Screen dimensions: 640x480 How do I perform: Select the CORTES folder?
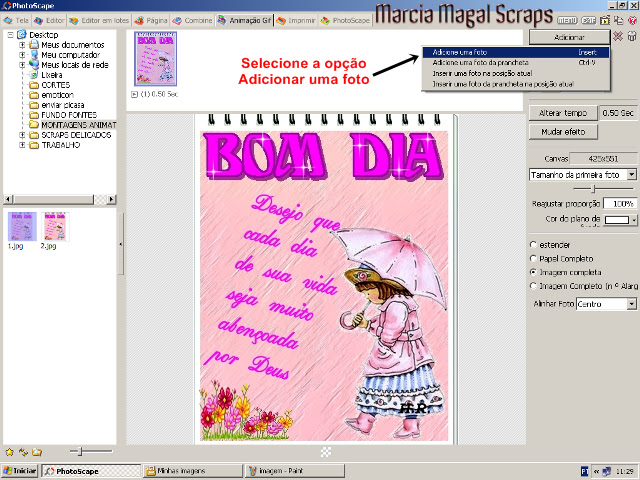[x=49, y=85]
